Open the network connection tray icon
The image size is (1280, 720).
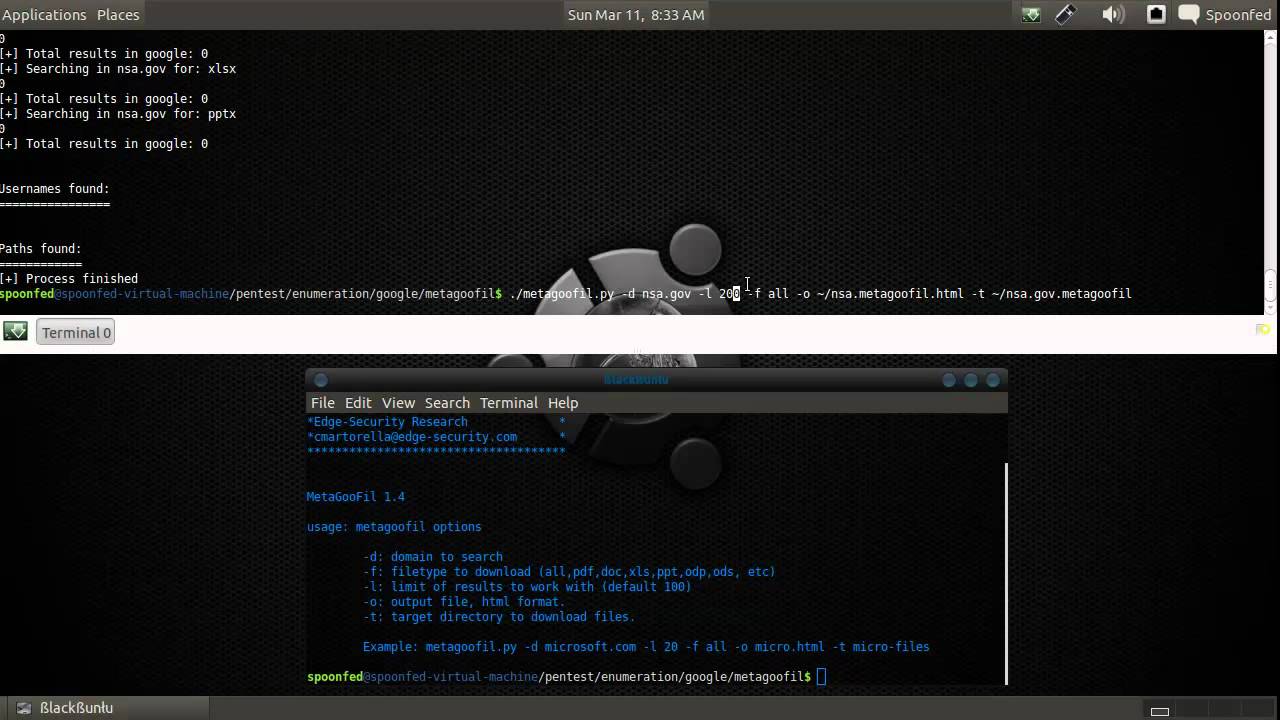click(x=1156, y=15)
